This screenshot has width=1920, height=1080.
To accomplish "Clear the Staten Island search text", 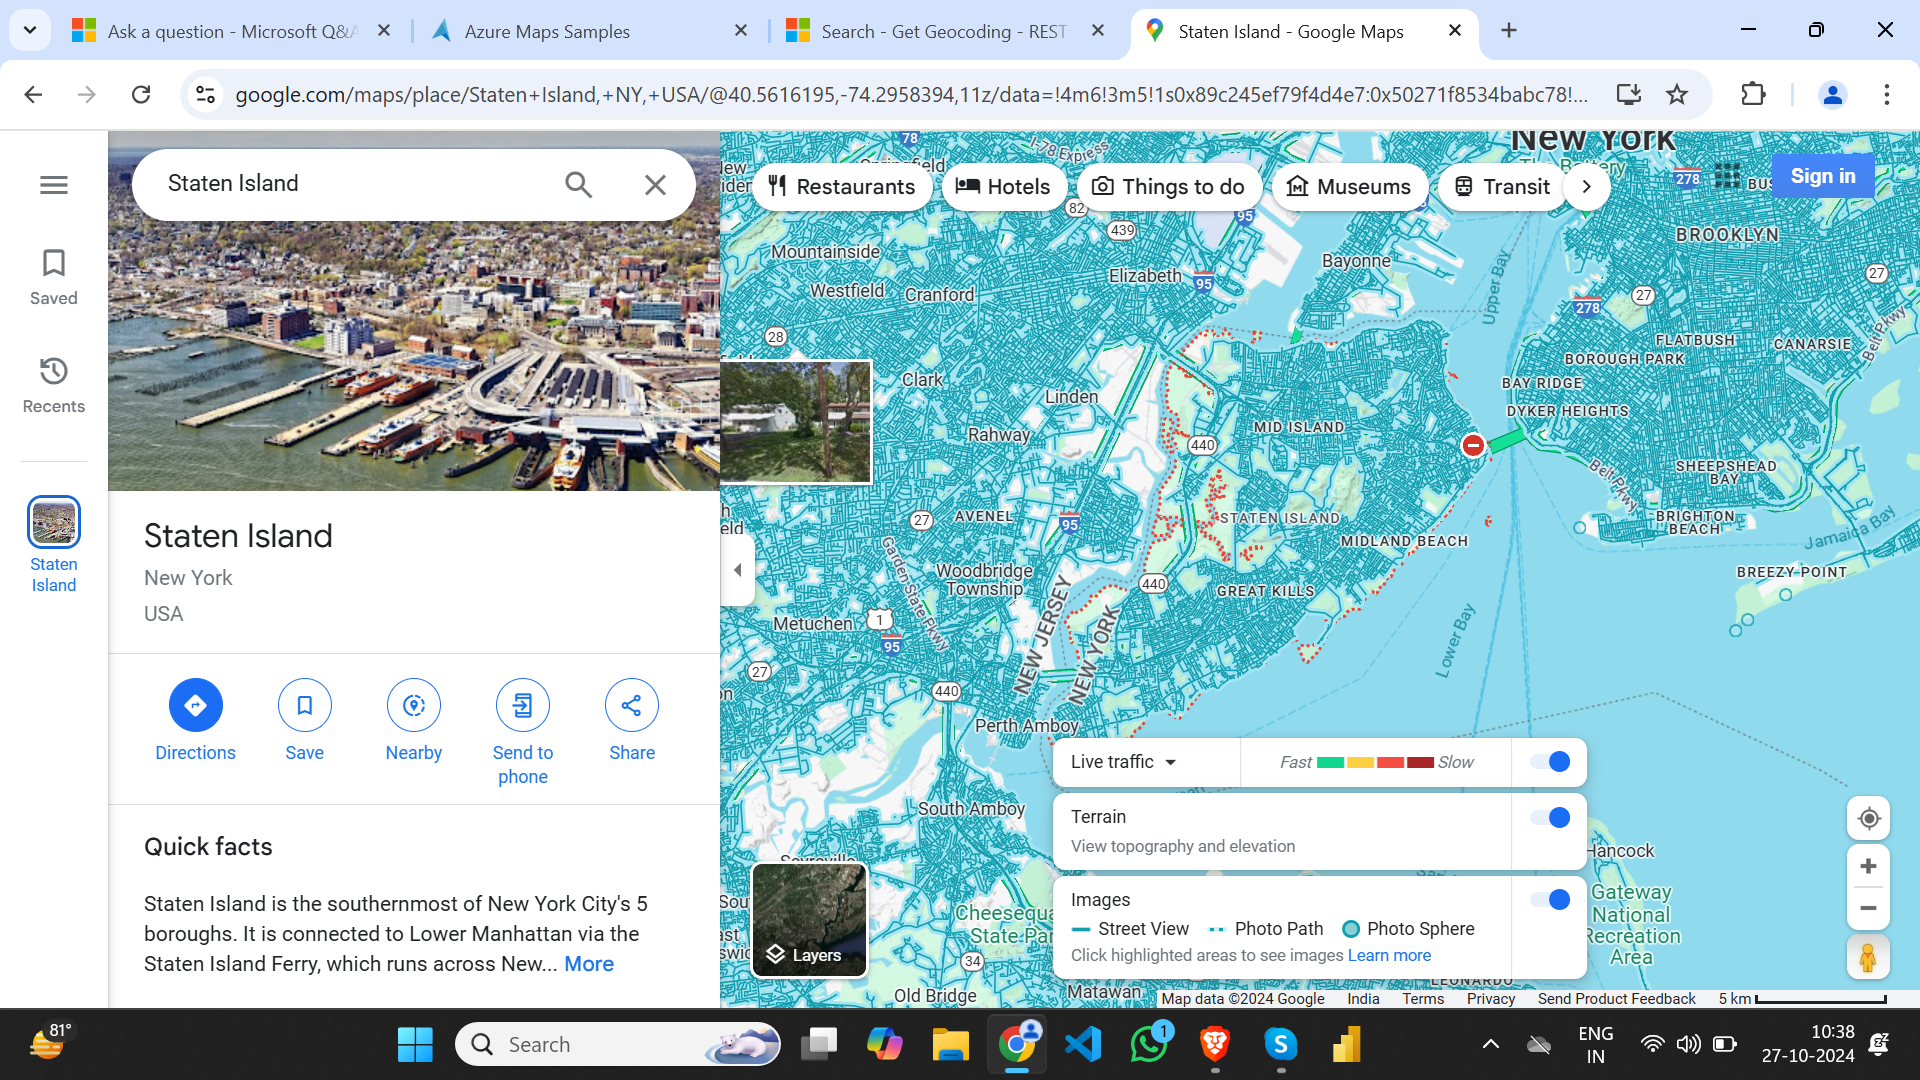I will [x=655, y=184].
